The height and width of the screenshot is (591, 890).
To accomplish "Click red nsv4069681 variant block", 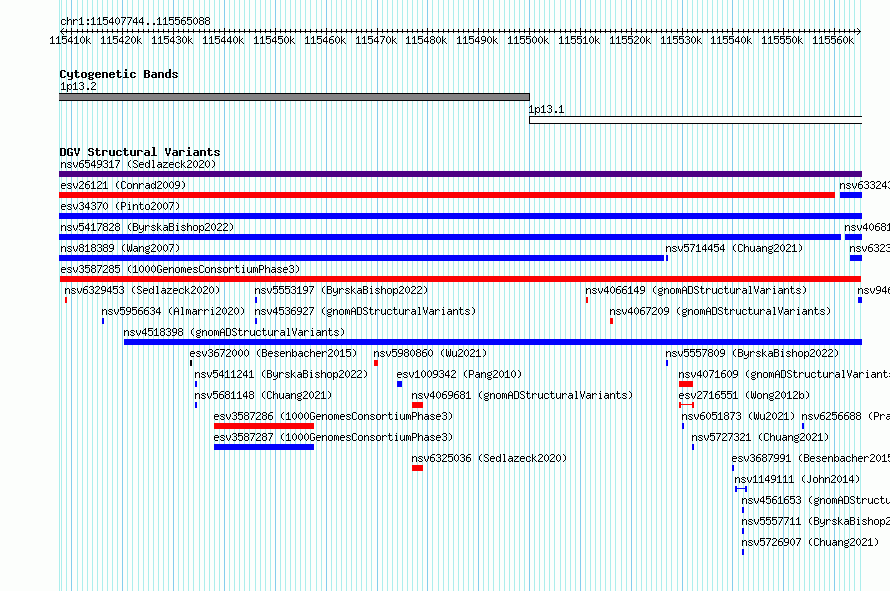I will 417,405.
